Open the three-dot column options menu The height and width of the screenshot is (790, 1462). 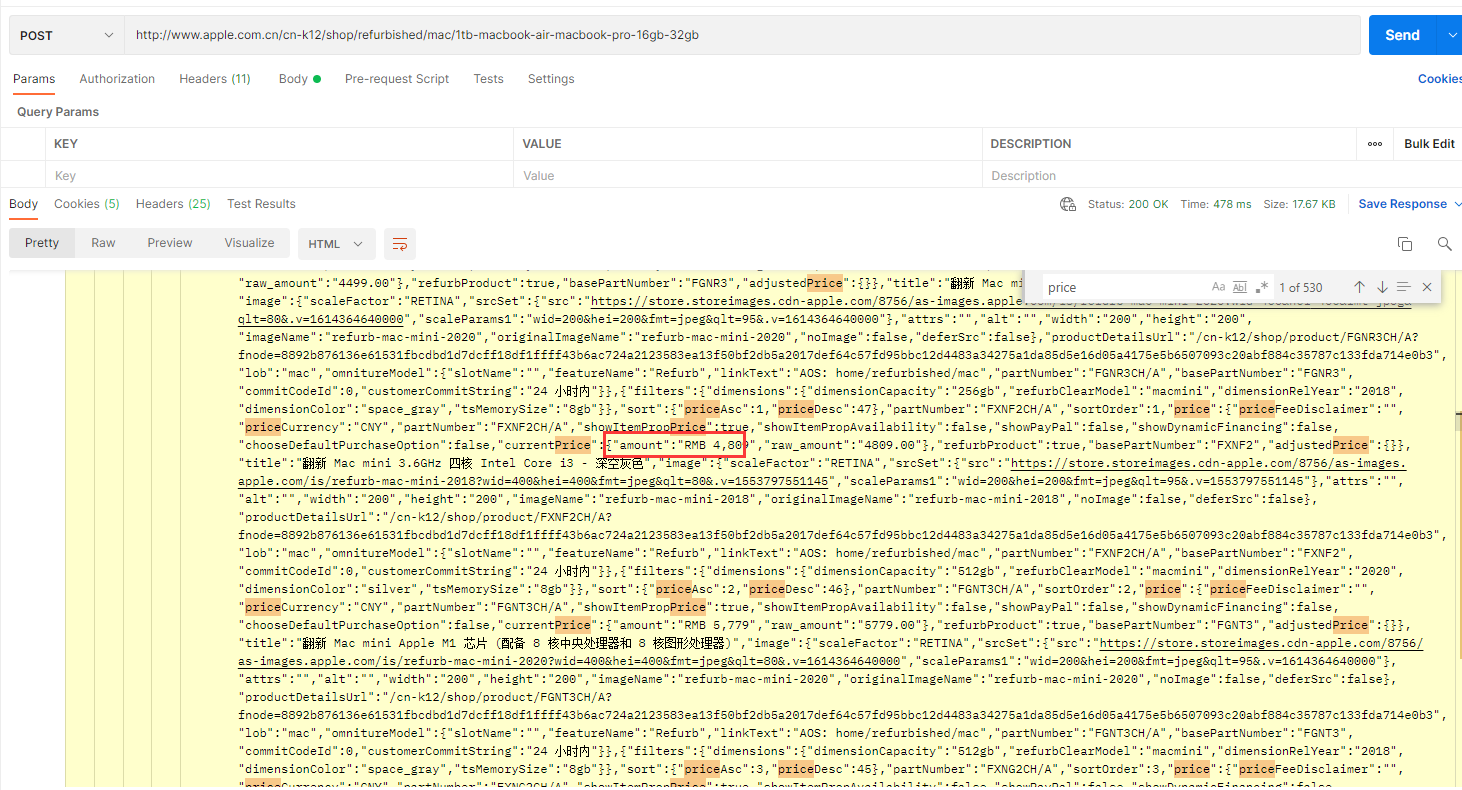(x=1375, y=144)
